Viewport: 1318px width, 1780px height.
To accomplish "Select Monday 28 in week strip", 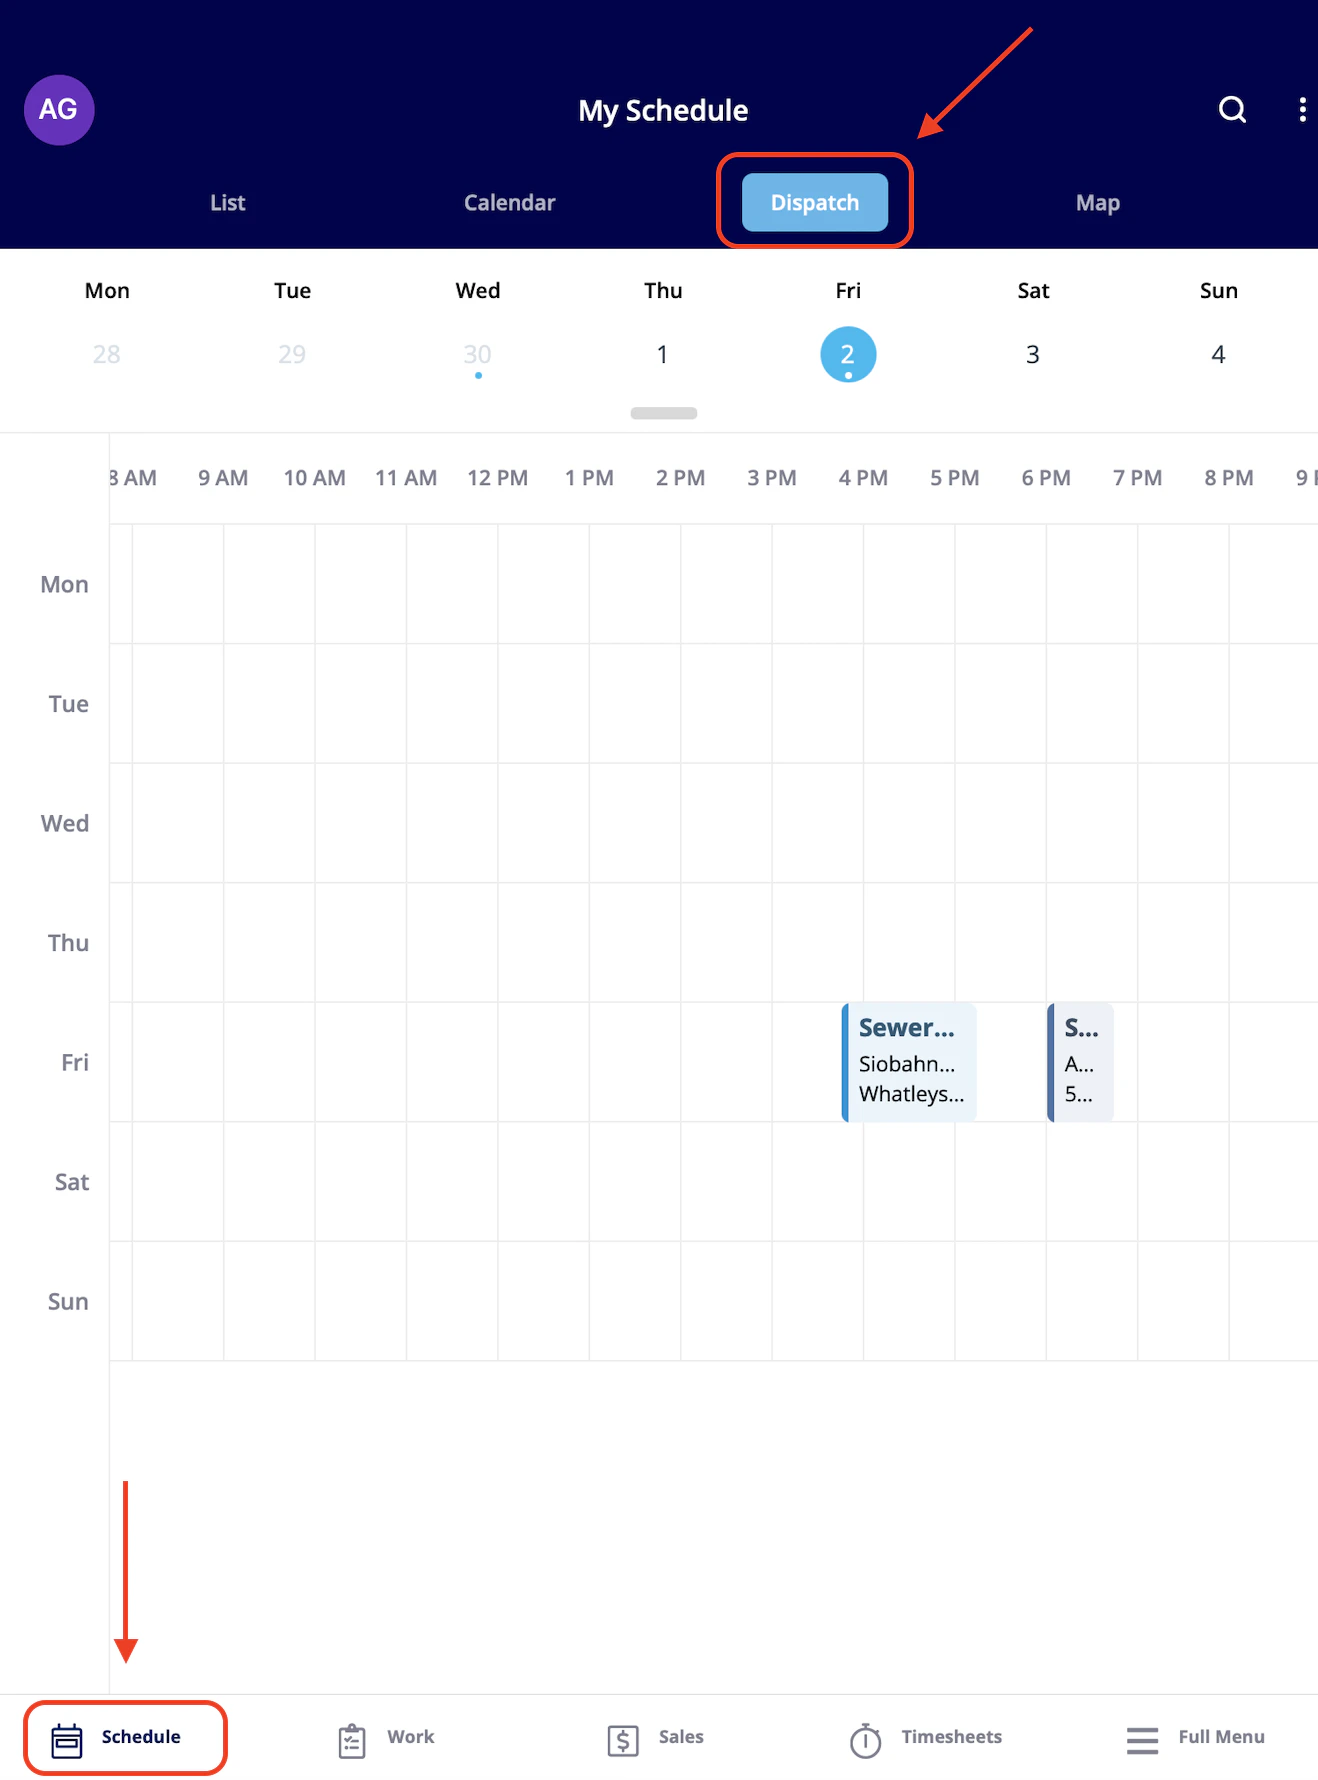I will pyautogui.click(x=106, y=354).
